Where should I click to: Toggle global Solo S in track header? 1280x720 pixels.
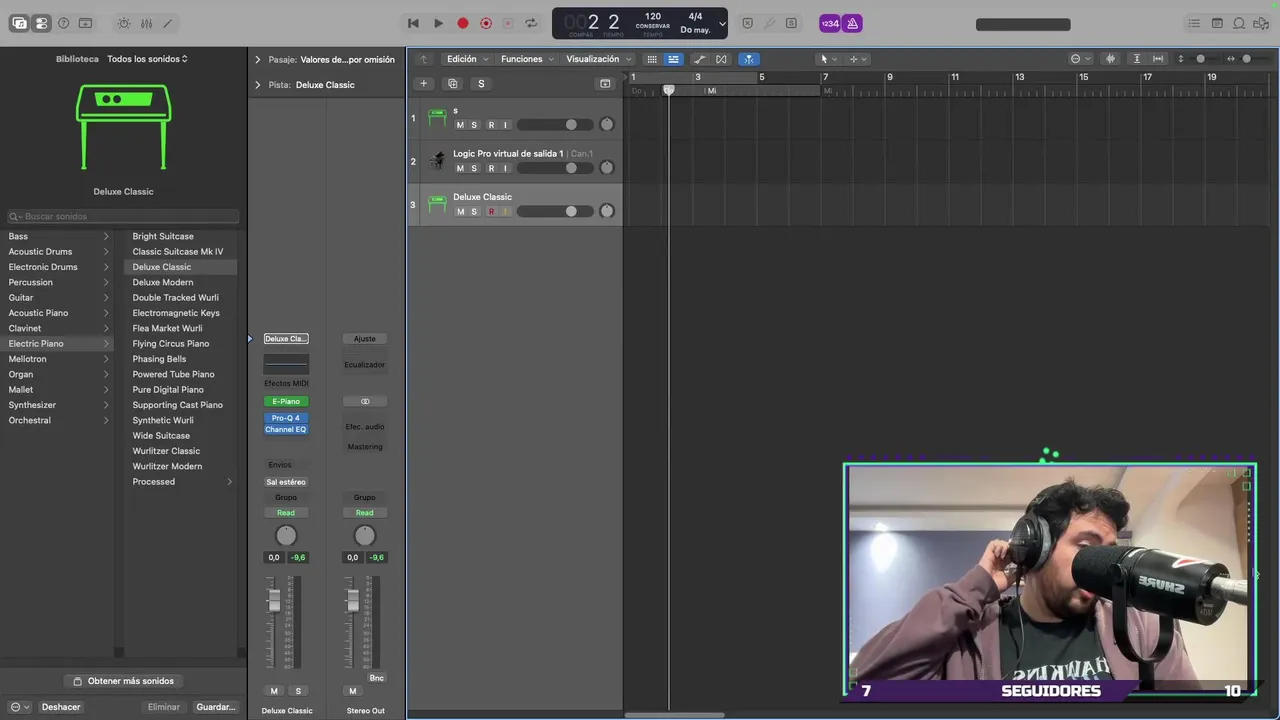coord(481,84)
